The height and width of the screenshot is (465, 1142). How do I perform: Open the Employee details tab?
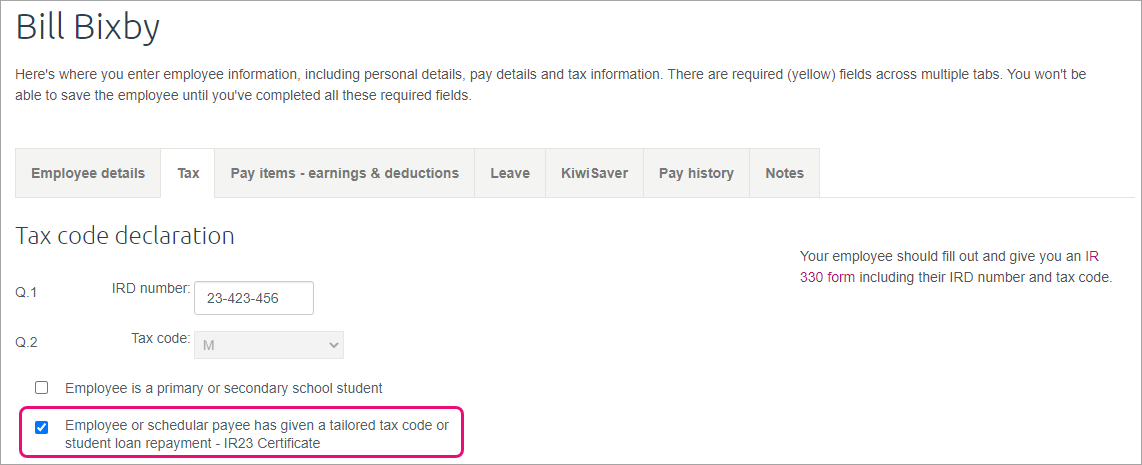pyautogui.click(x=88, y=173)
